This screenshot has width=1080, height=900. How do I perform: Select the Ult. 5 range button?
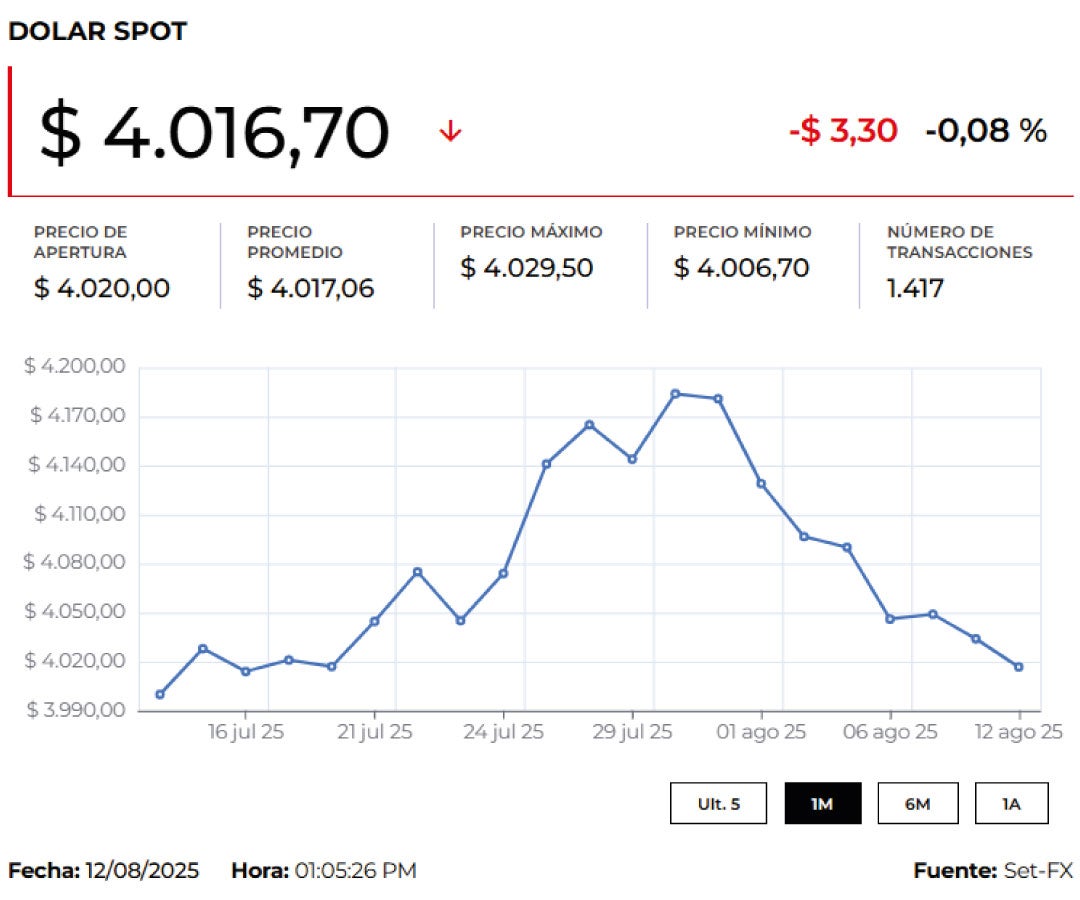[x=718, y=803]
